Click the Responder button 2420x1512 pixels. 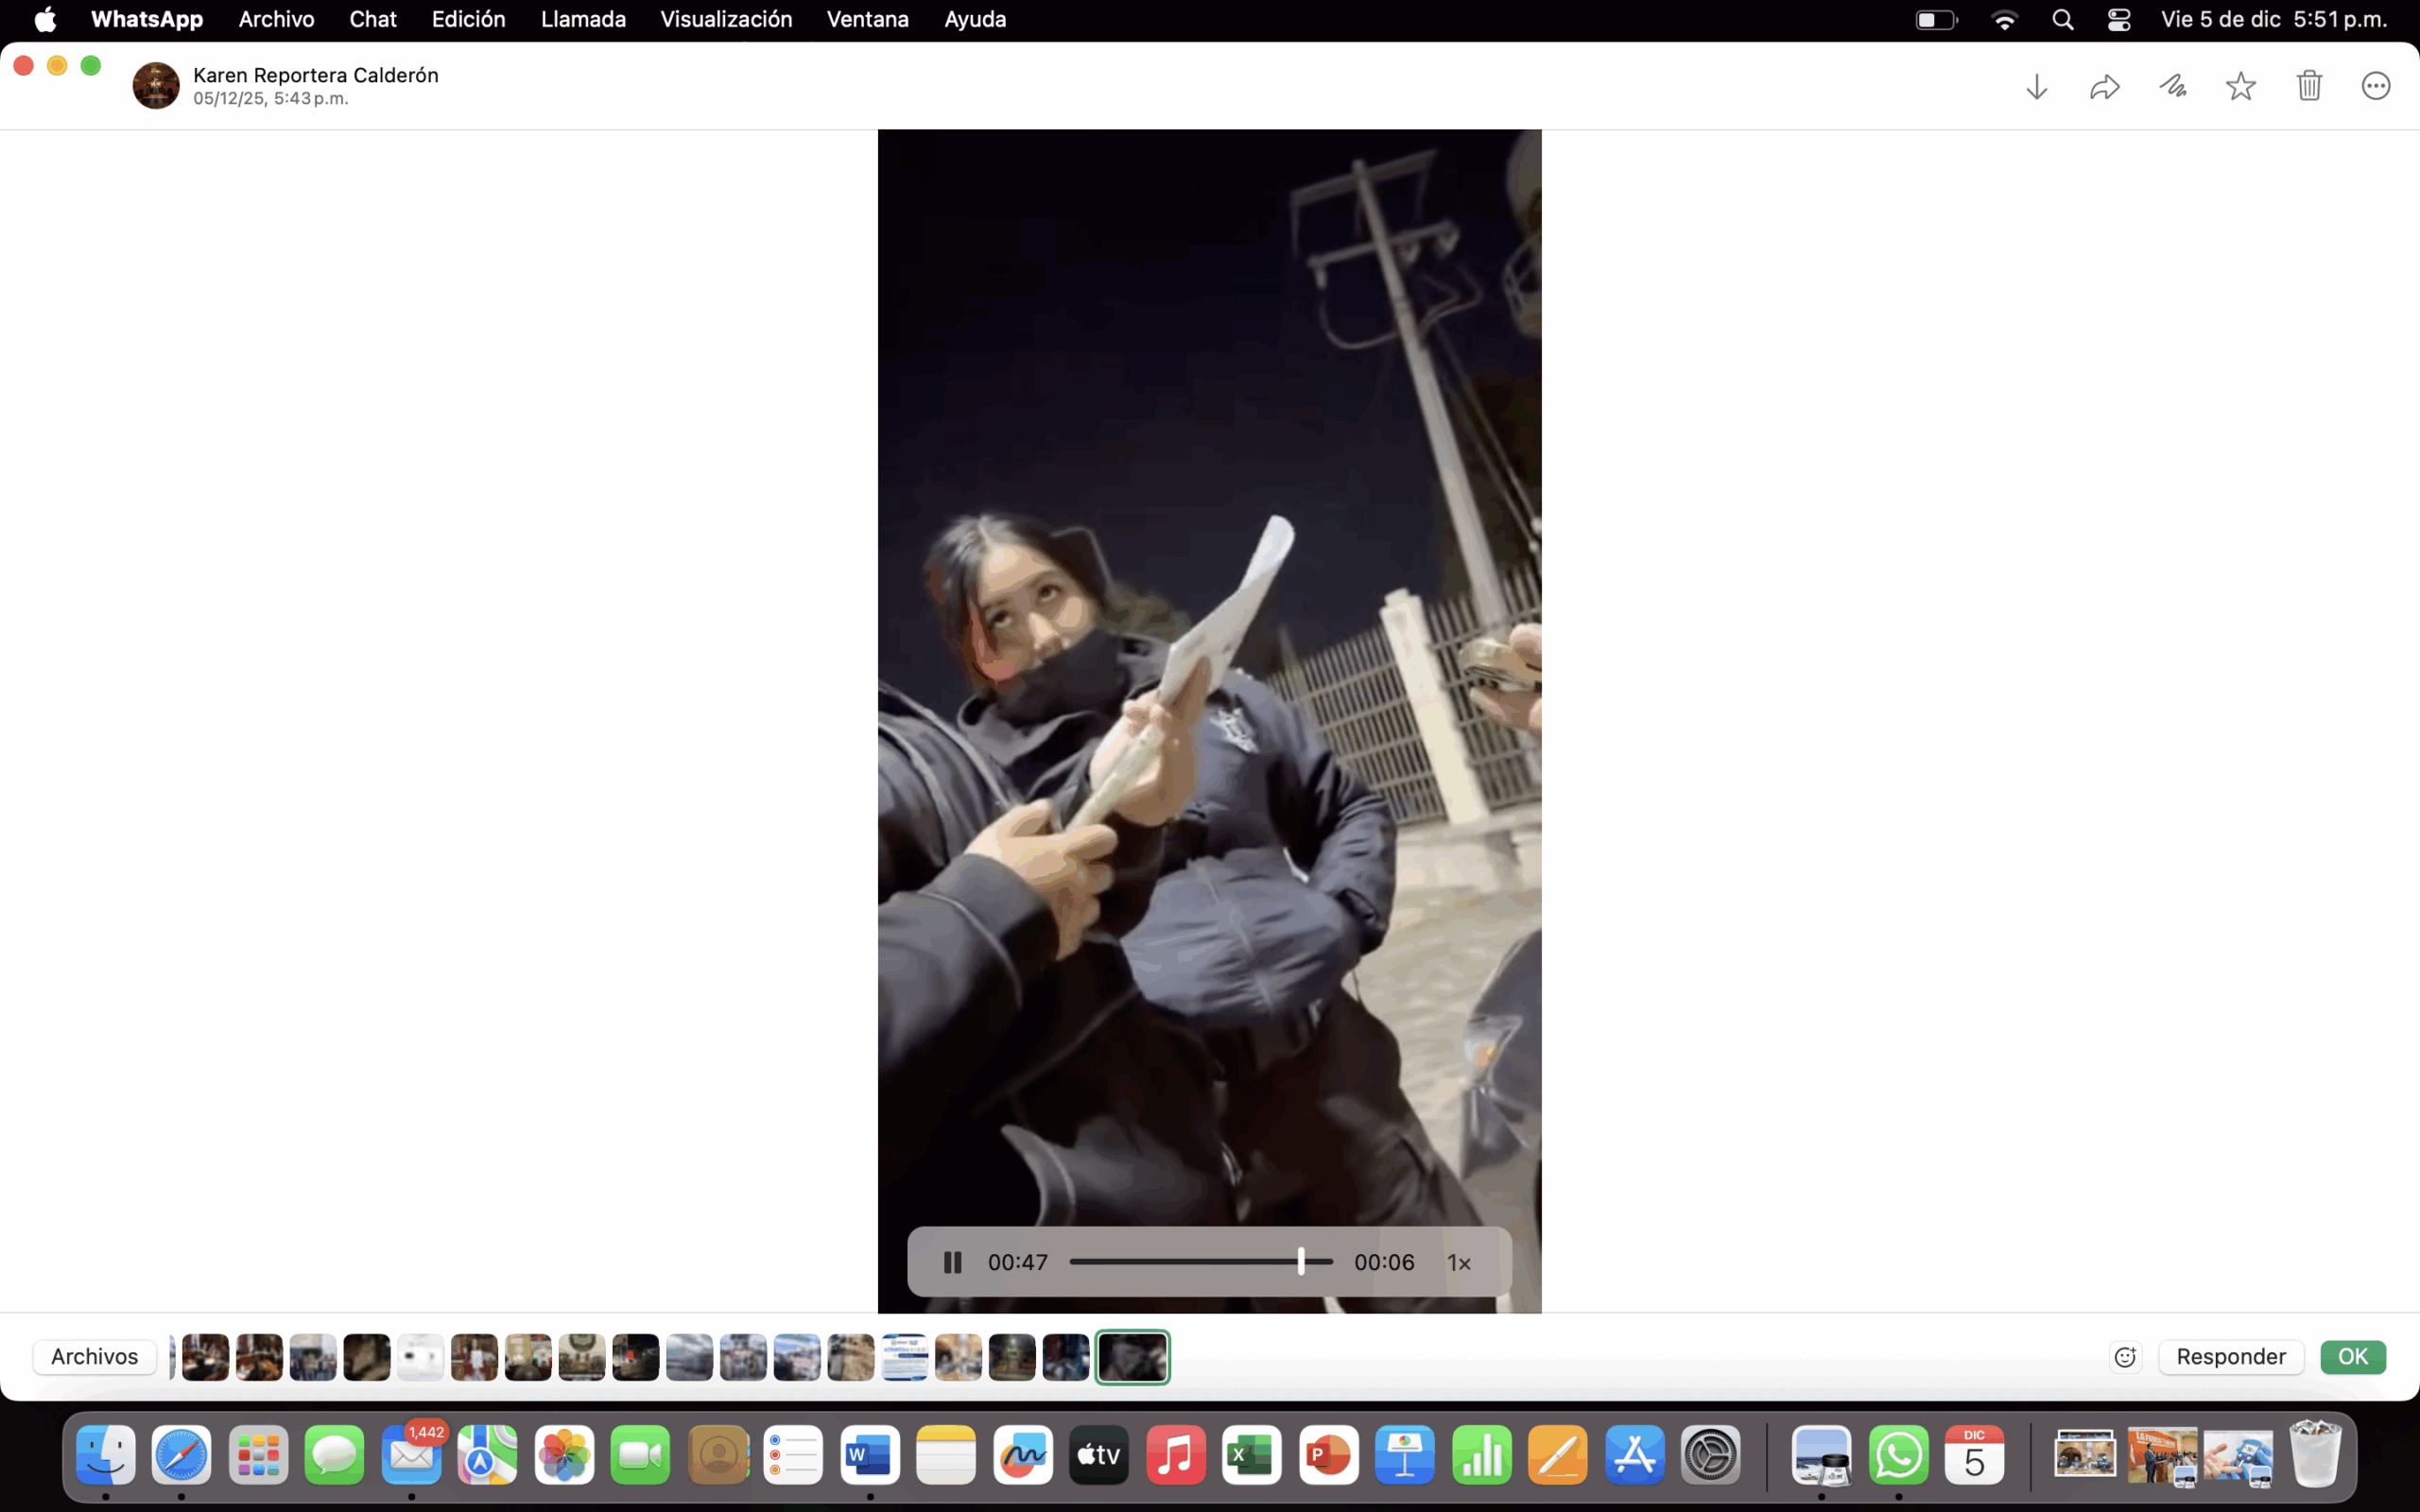tap(2231, 1357)
